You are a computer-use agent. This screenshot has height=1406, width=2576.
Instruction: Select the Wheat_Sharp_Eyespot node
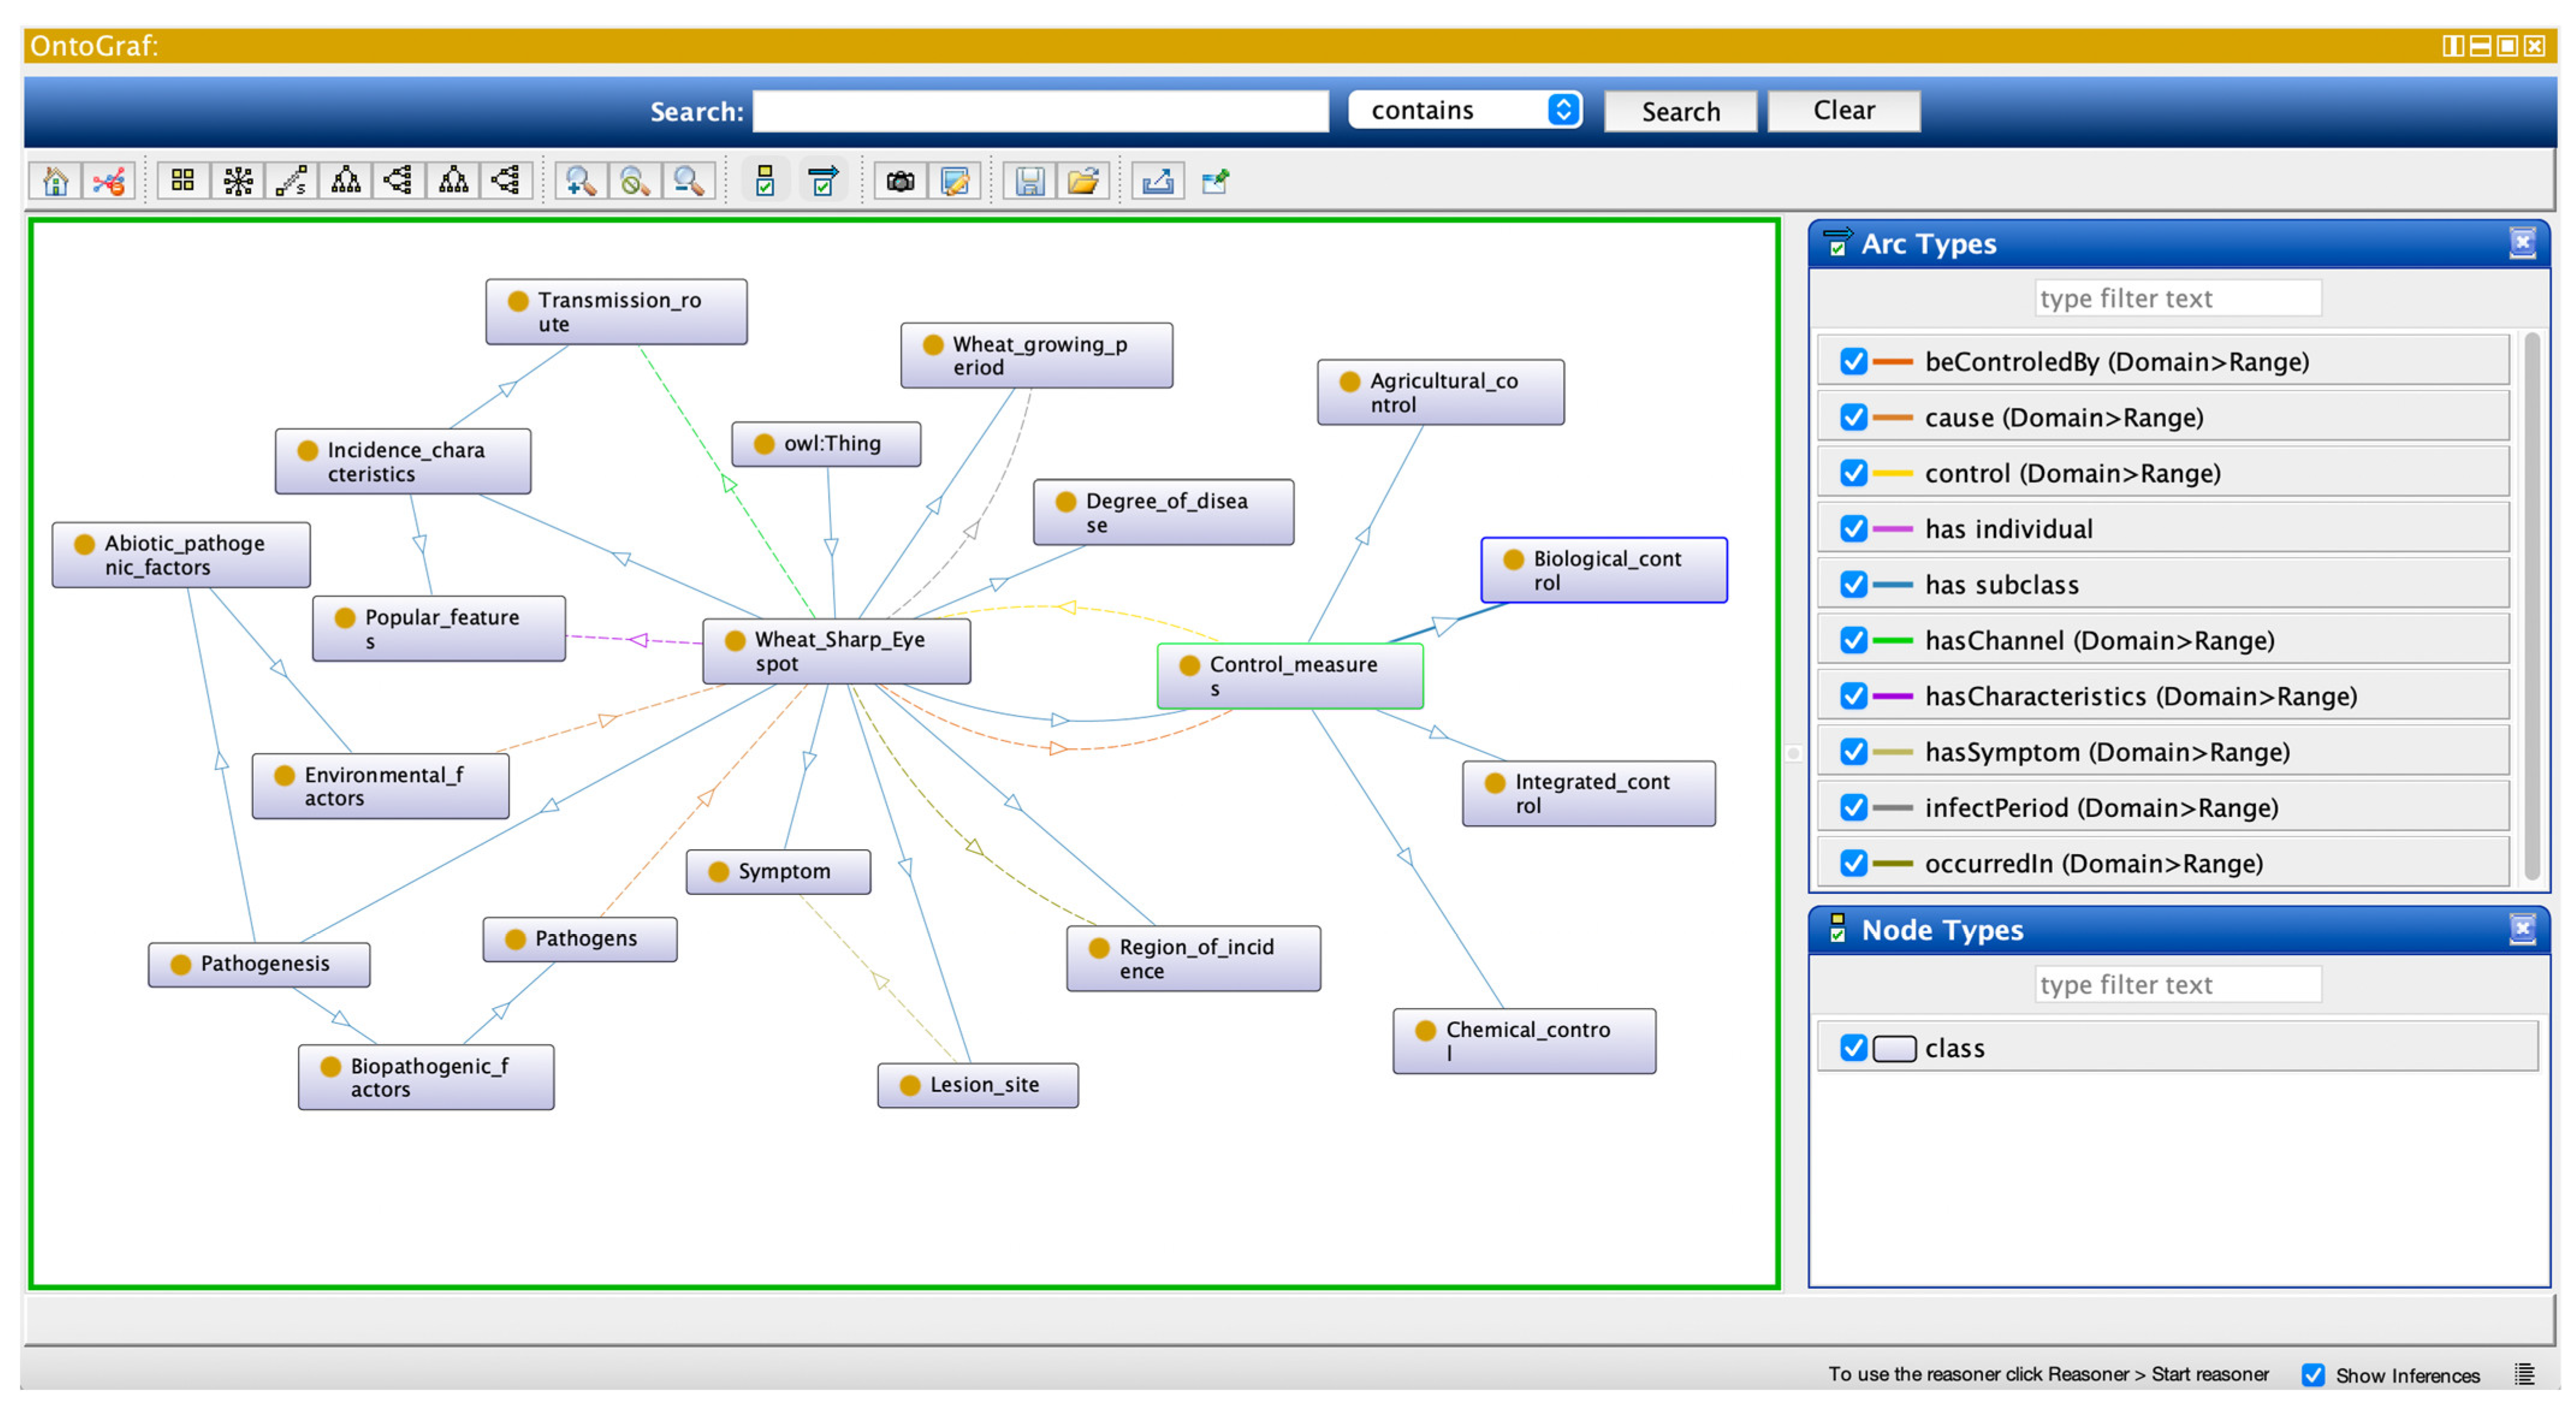[x=836, y=651]
